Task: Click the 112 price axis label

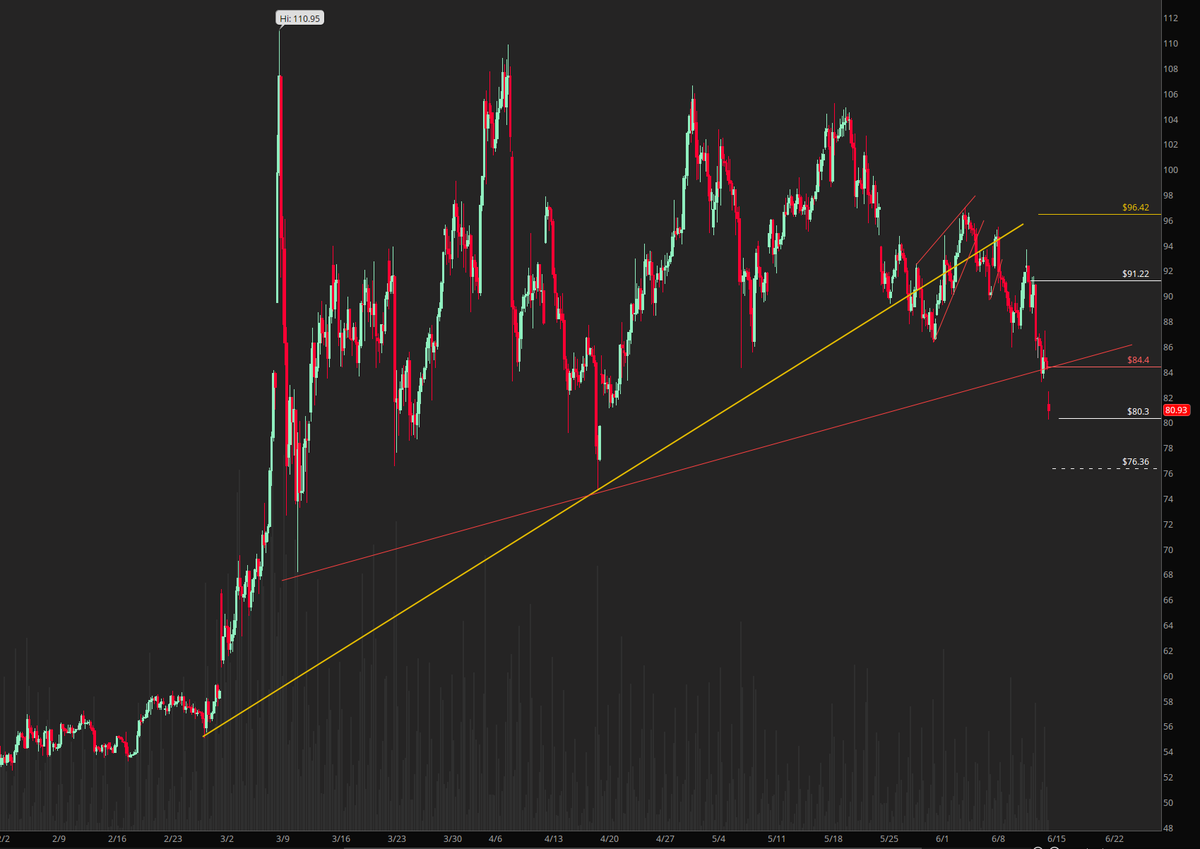Action: [x=1170, y=18]
